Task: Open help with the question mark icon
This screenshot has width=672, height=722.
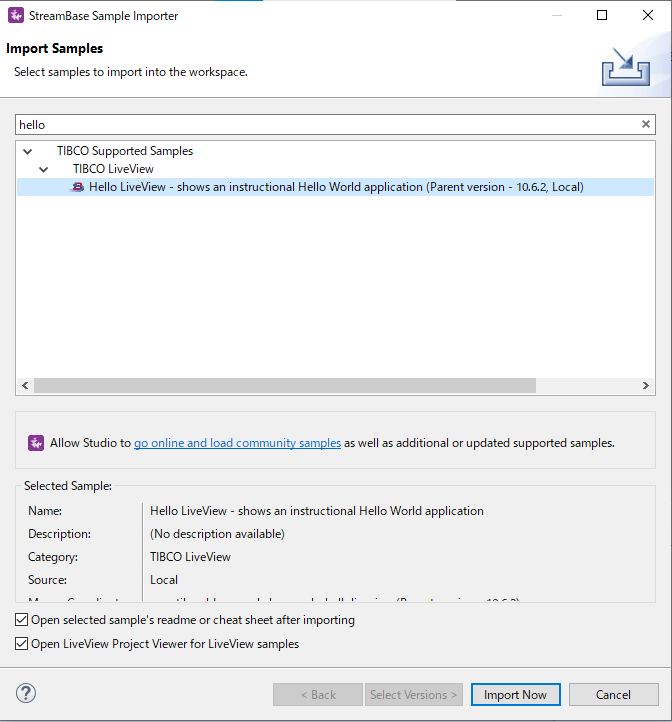Action: [x=26, y=693]
